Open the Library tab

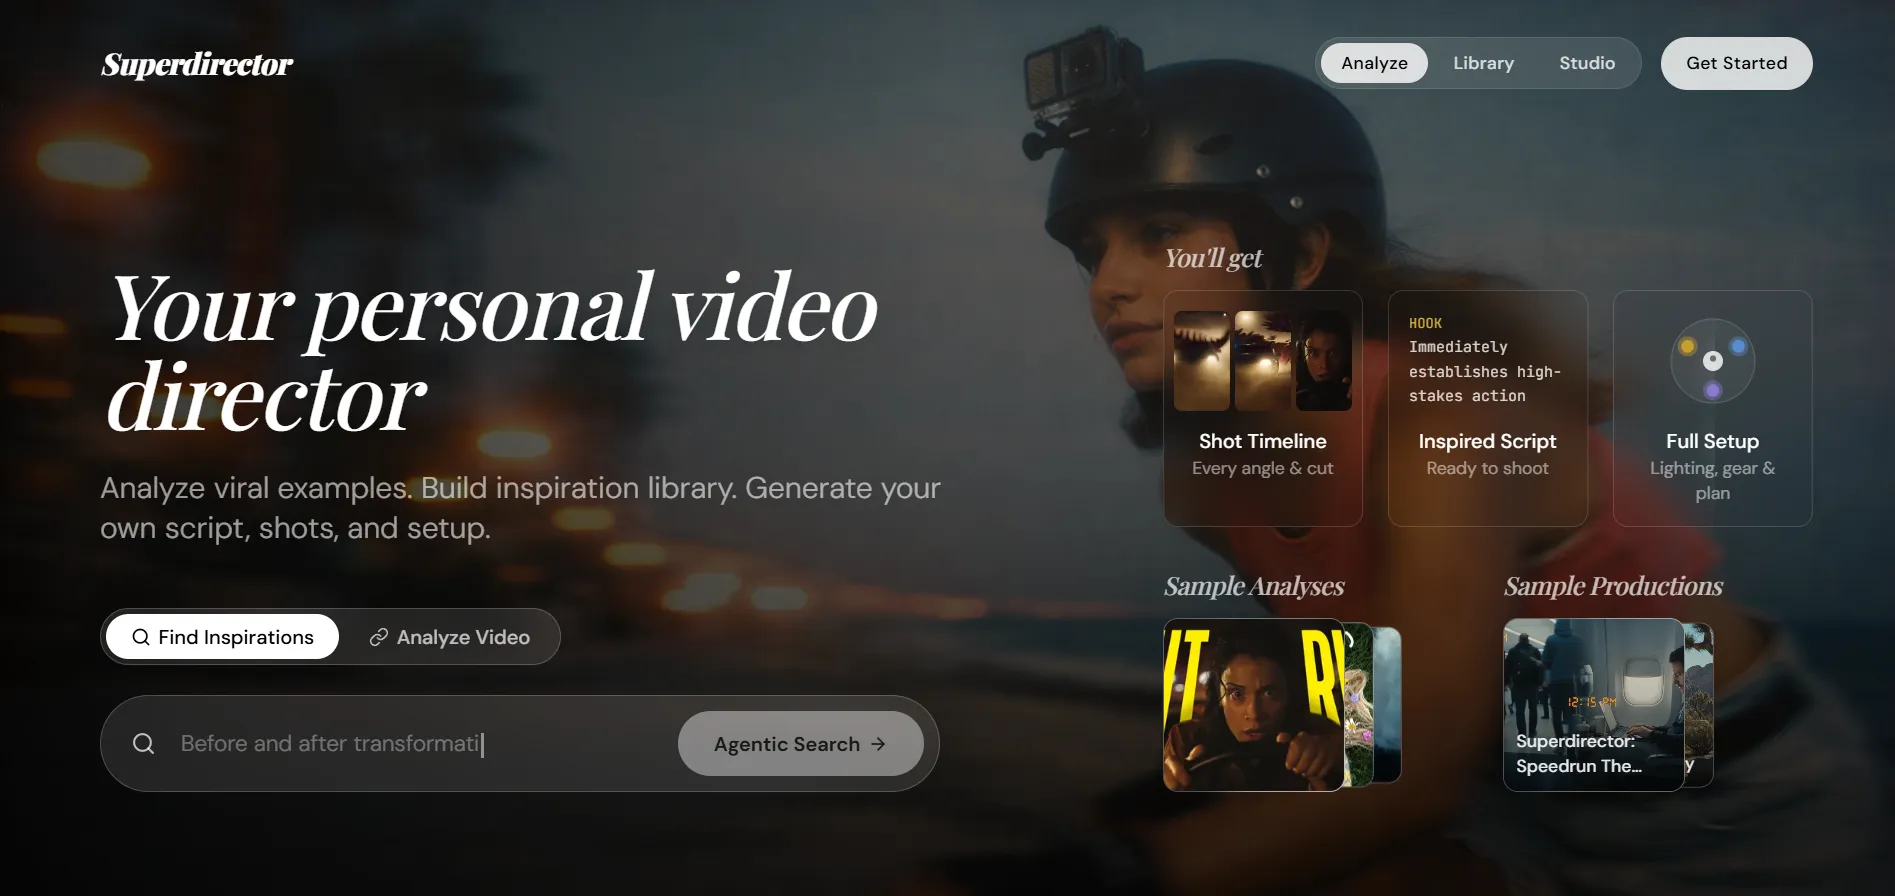[1483, 63]
